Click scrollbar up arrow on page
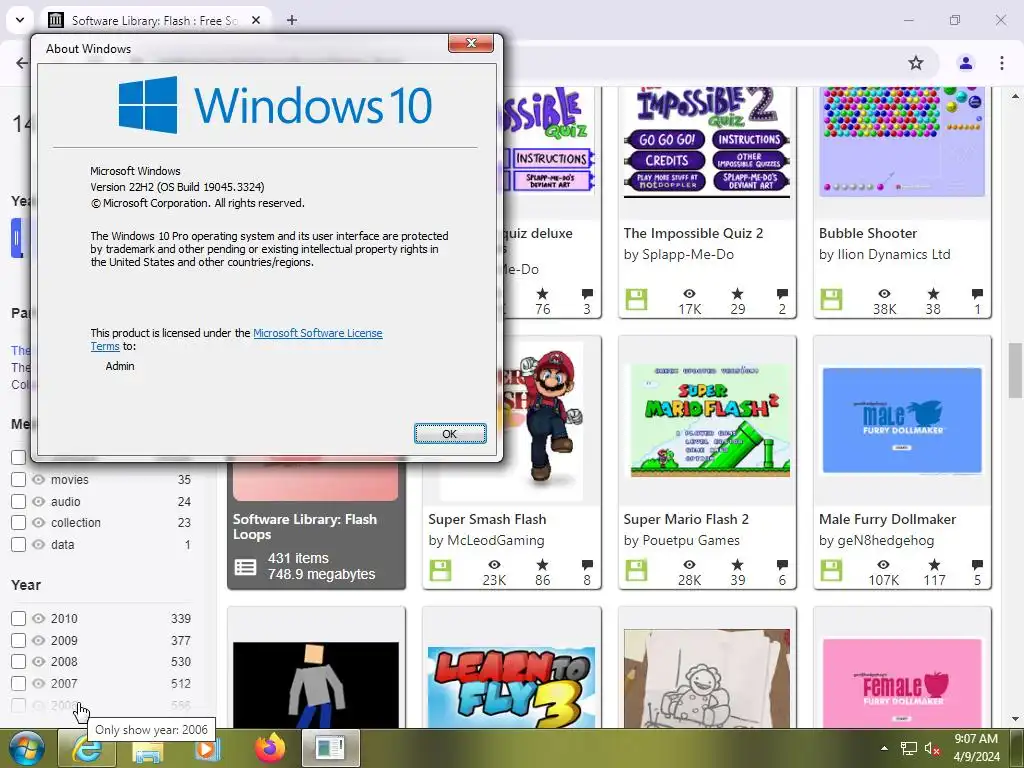Viewport: 1024px width, 768px height. point(1015,96)
